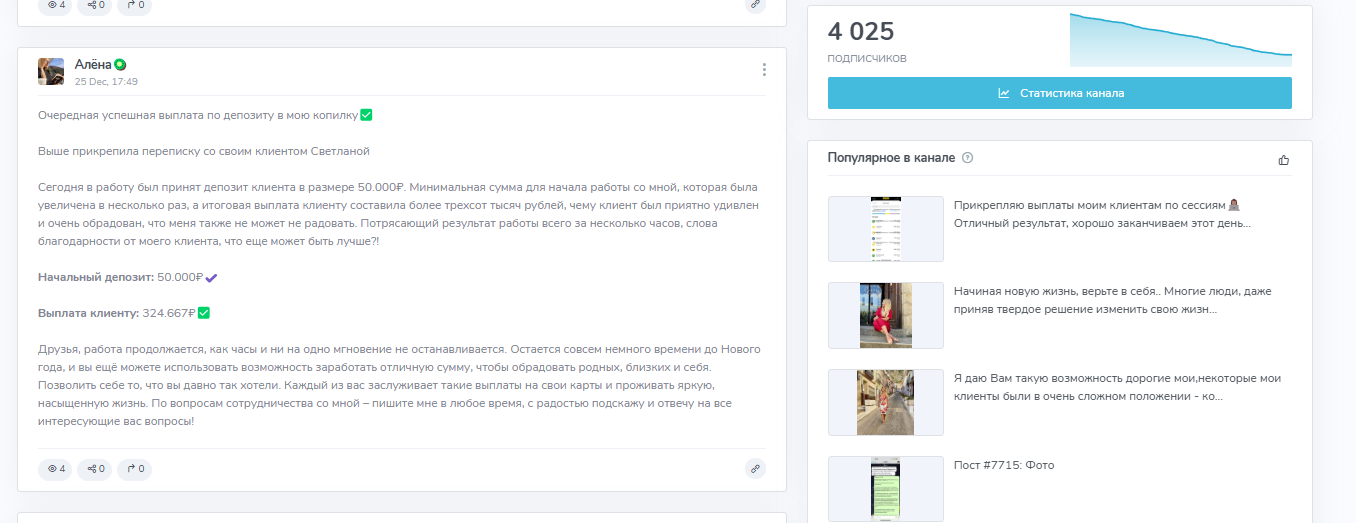Click the shares counter on the post above
This screenshot has width=1356, height=523.
pyautogui.click(x=95, y=5)
